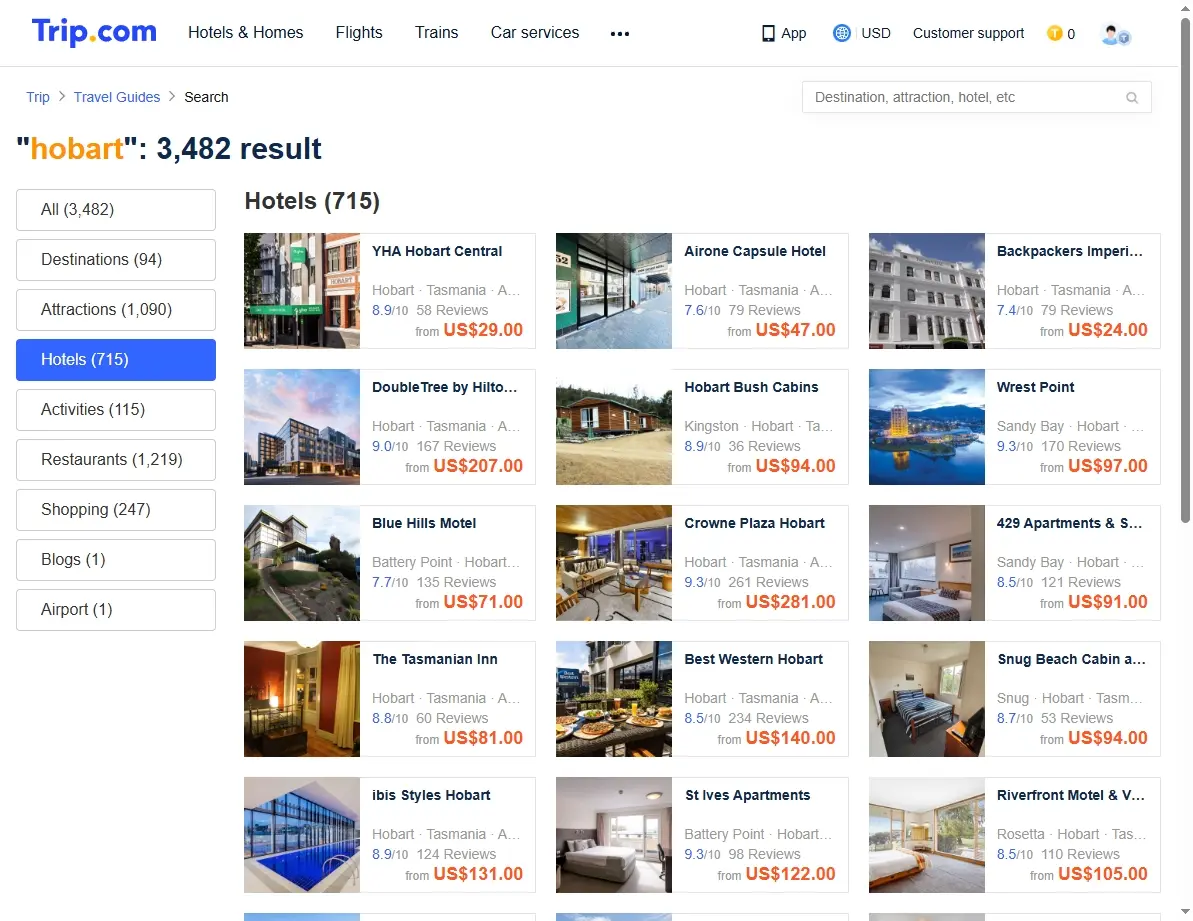Select the Hotels (715) filter
Image resolution: width=1193 pixels, height=921 pixels.
click(x=116, y=360)
